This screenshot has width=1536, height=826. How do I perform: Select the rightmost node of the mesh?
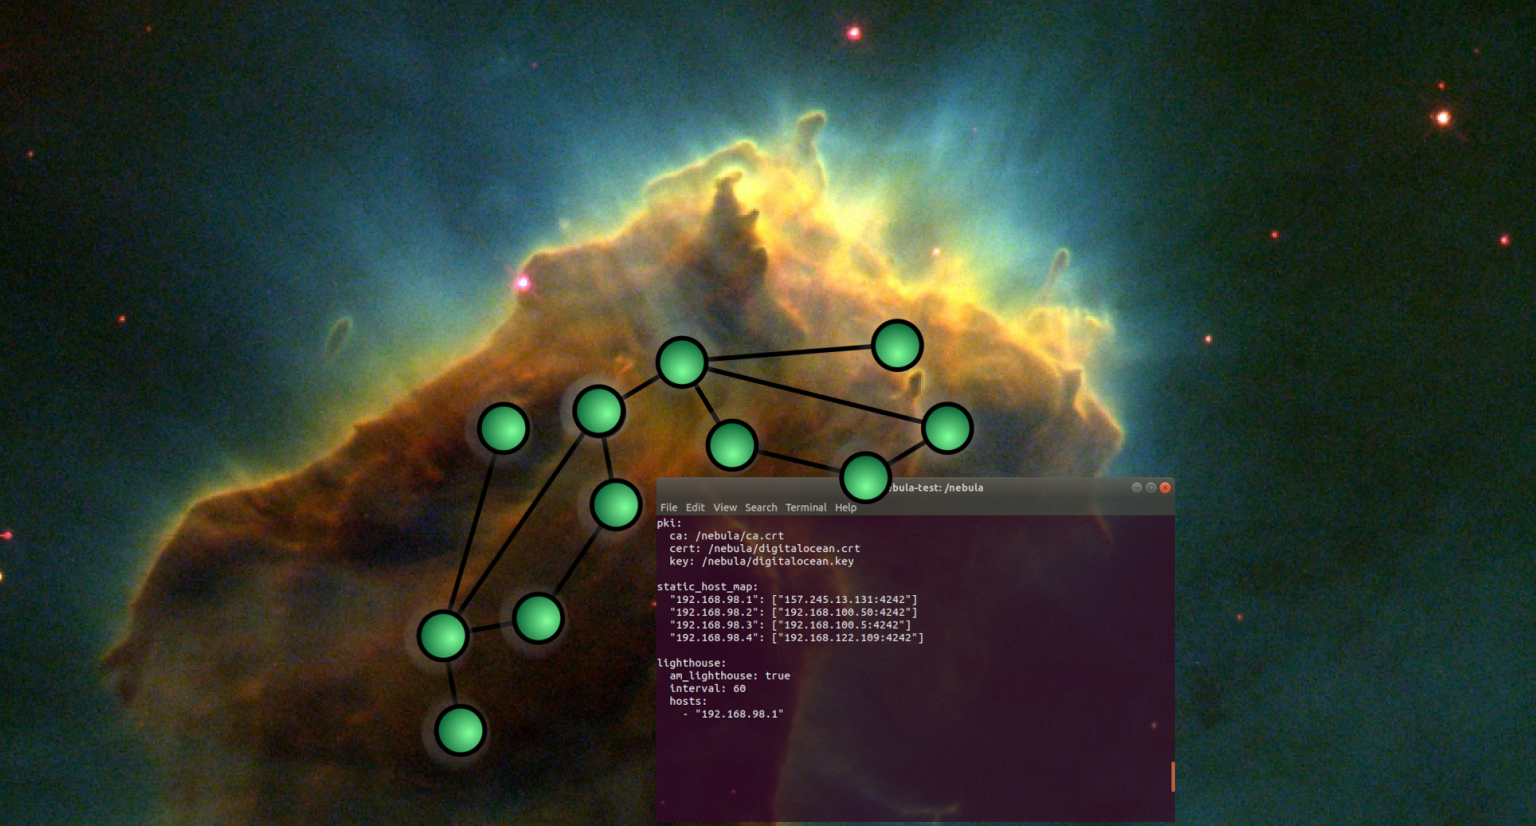[947, 426]
